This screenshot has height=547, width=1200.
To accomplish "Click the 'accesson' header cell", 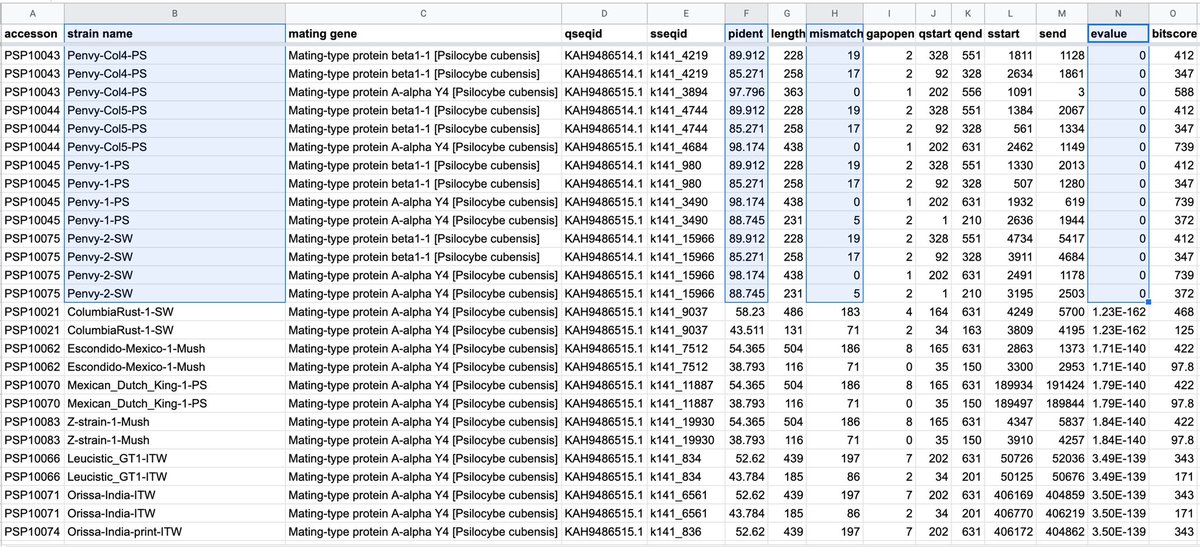I will [32, 34].
